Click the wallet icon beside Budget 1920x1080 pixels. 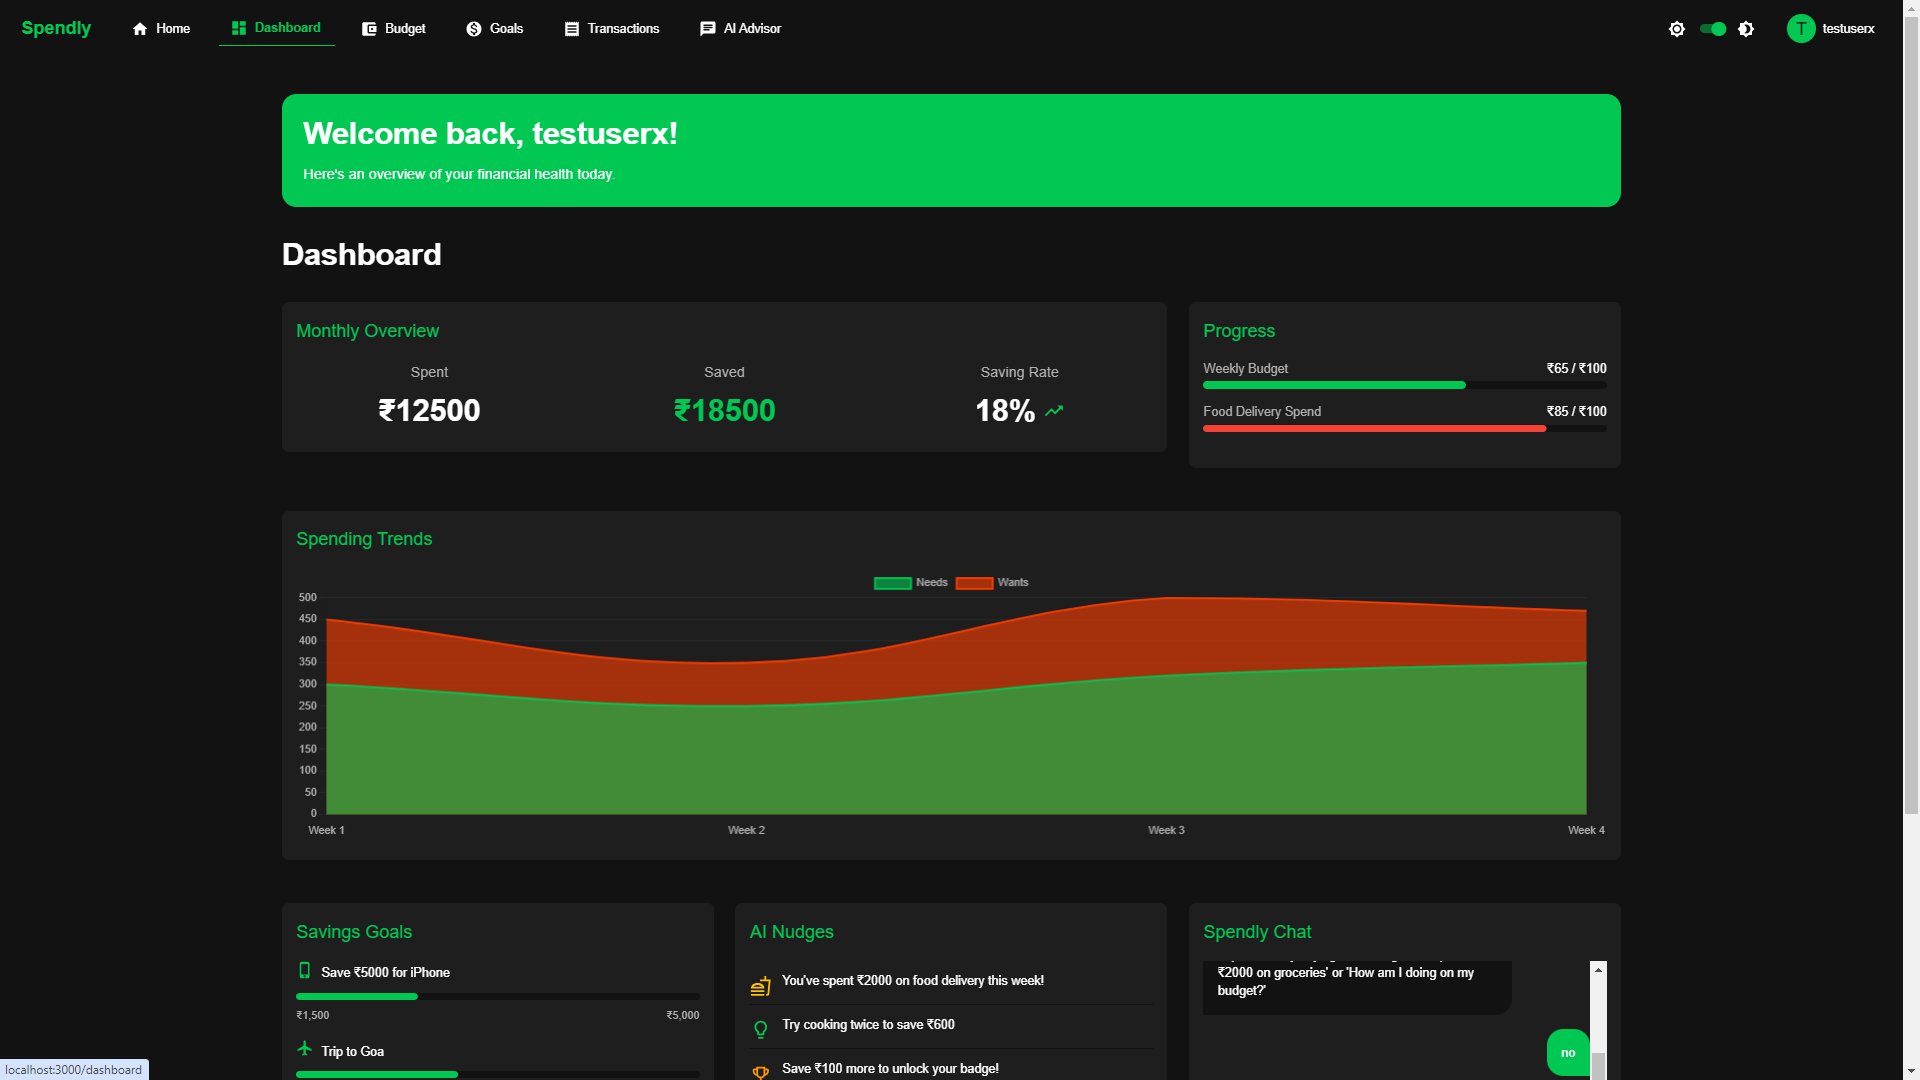coord(369,29)
